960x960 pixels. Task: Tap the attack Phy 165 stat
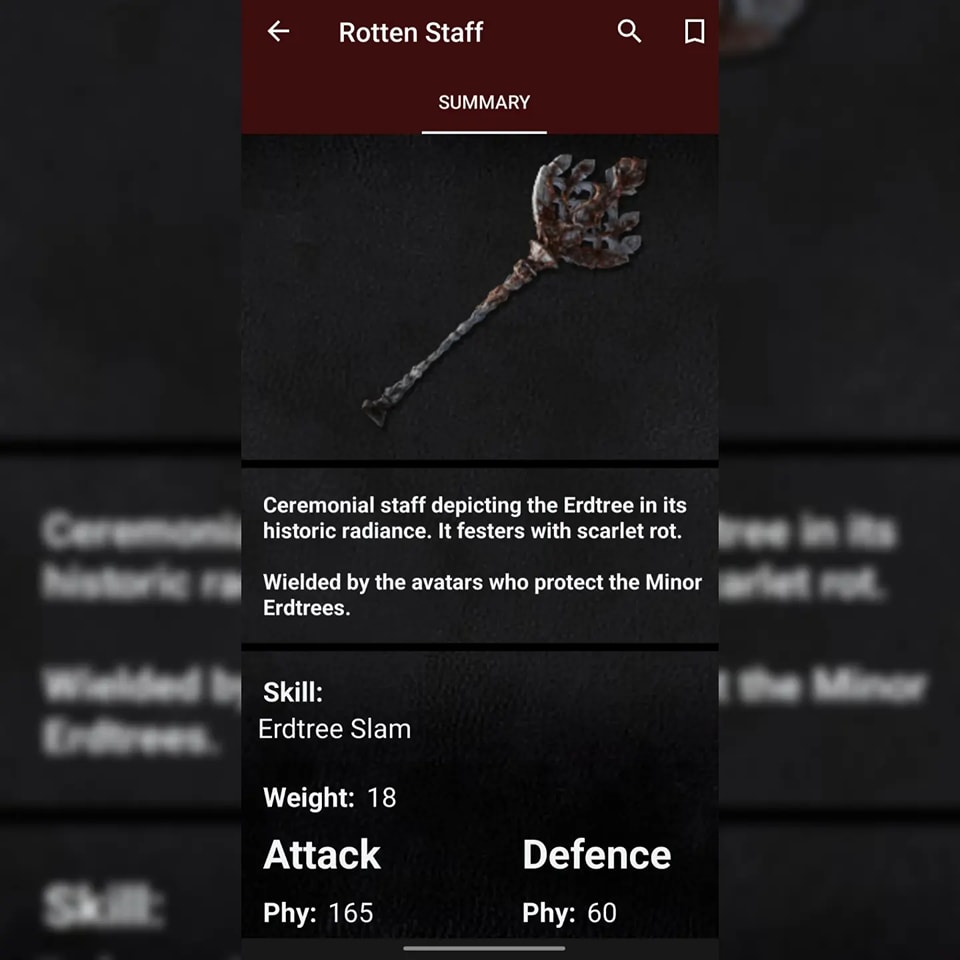(x=318, y=913)
